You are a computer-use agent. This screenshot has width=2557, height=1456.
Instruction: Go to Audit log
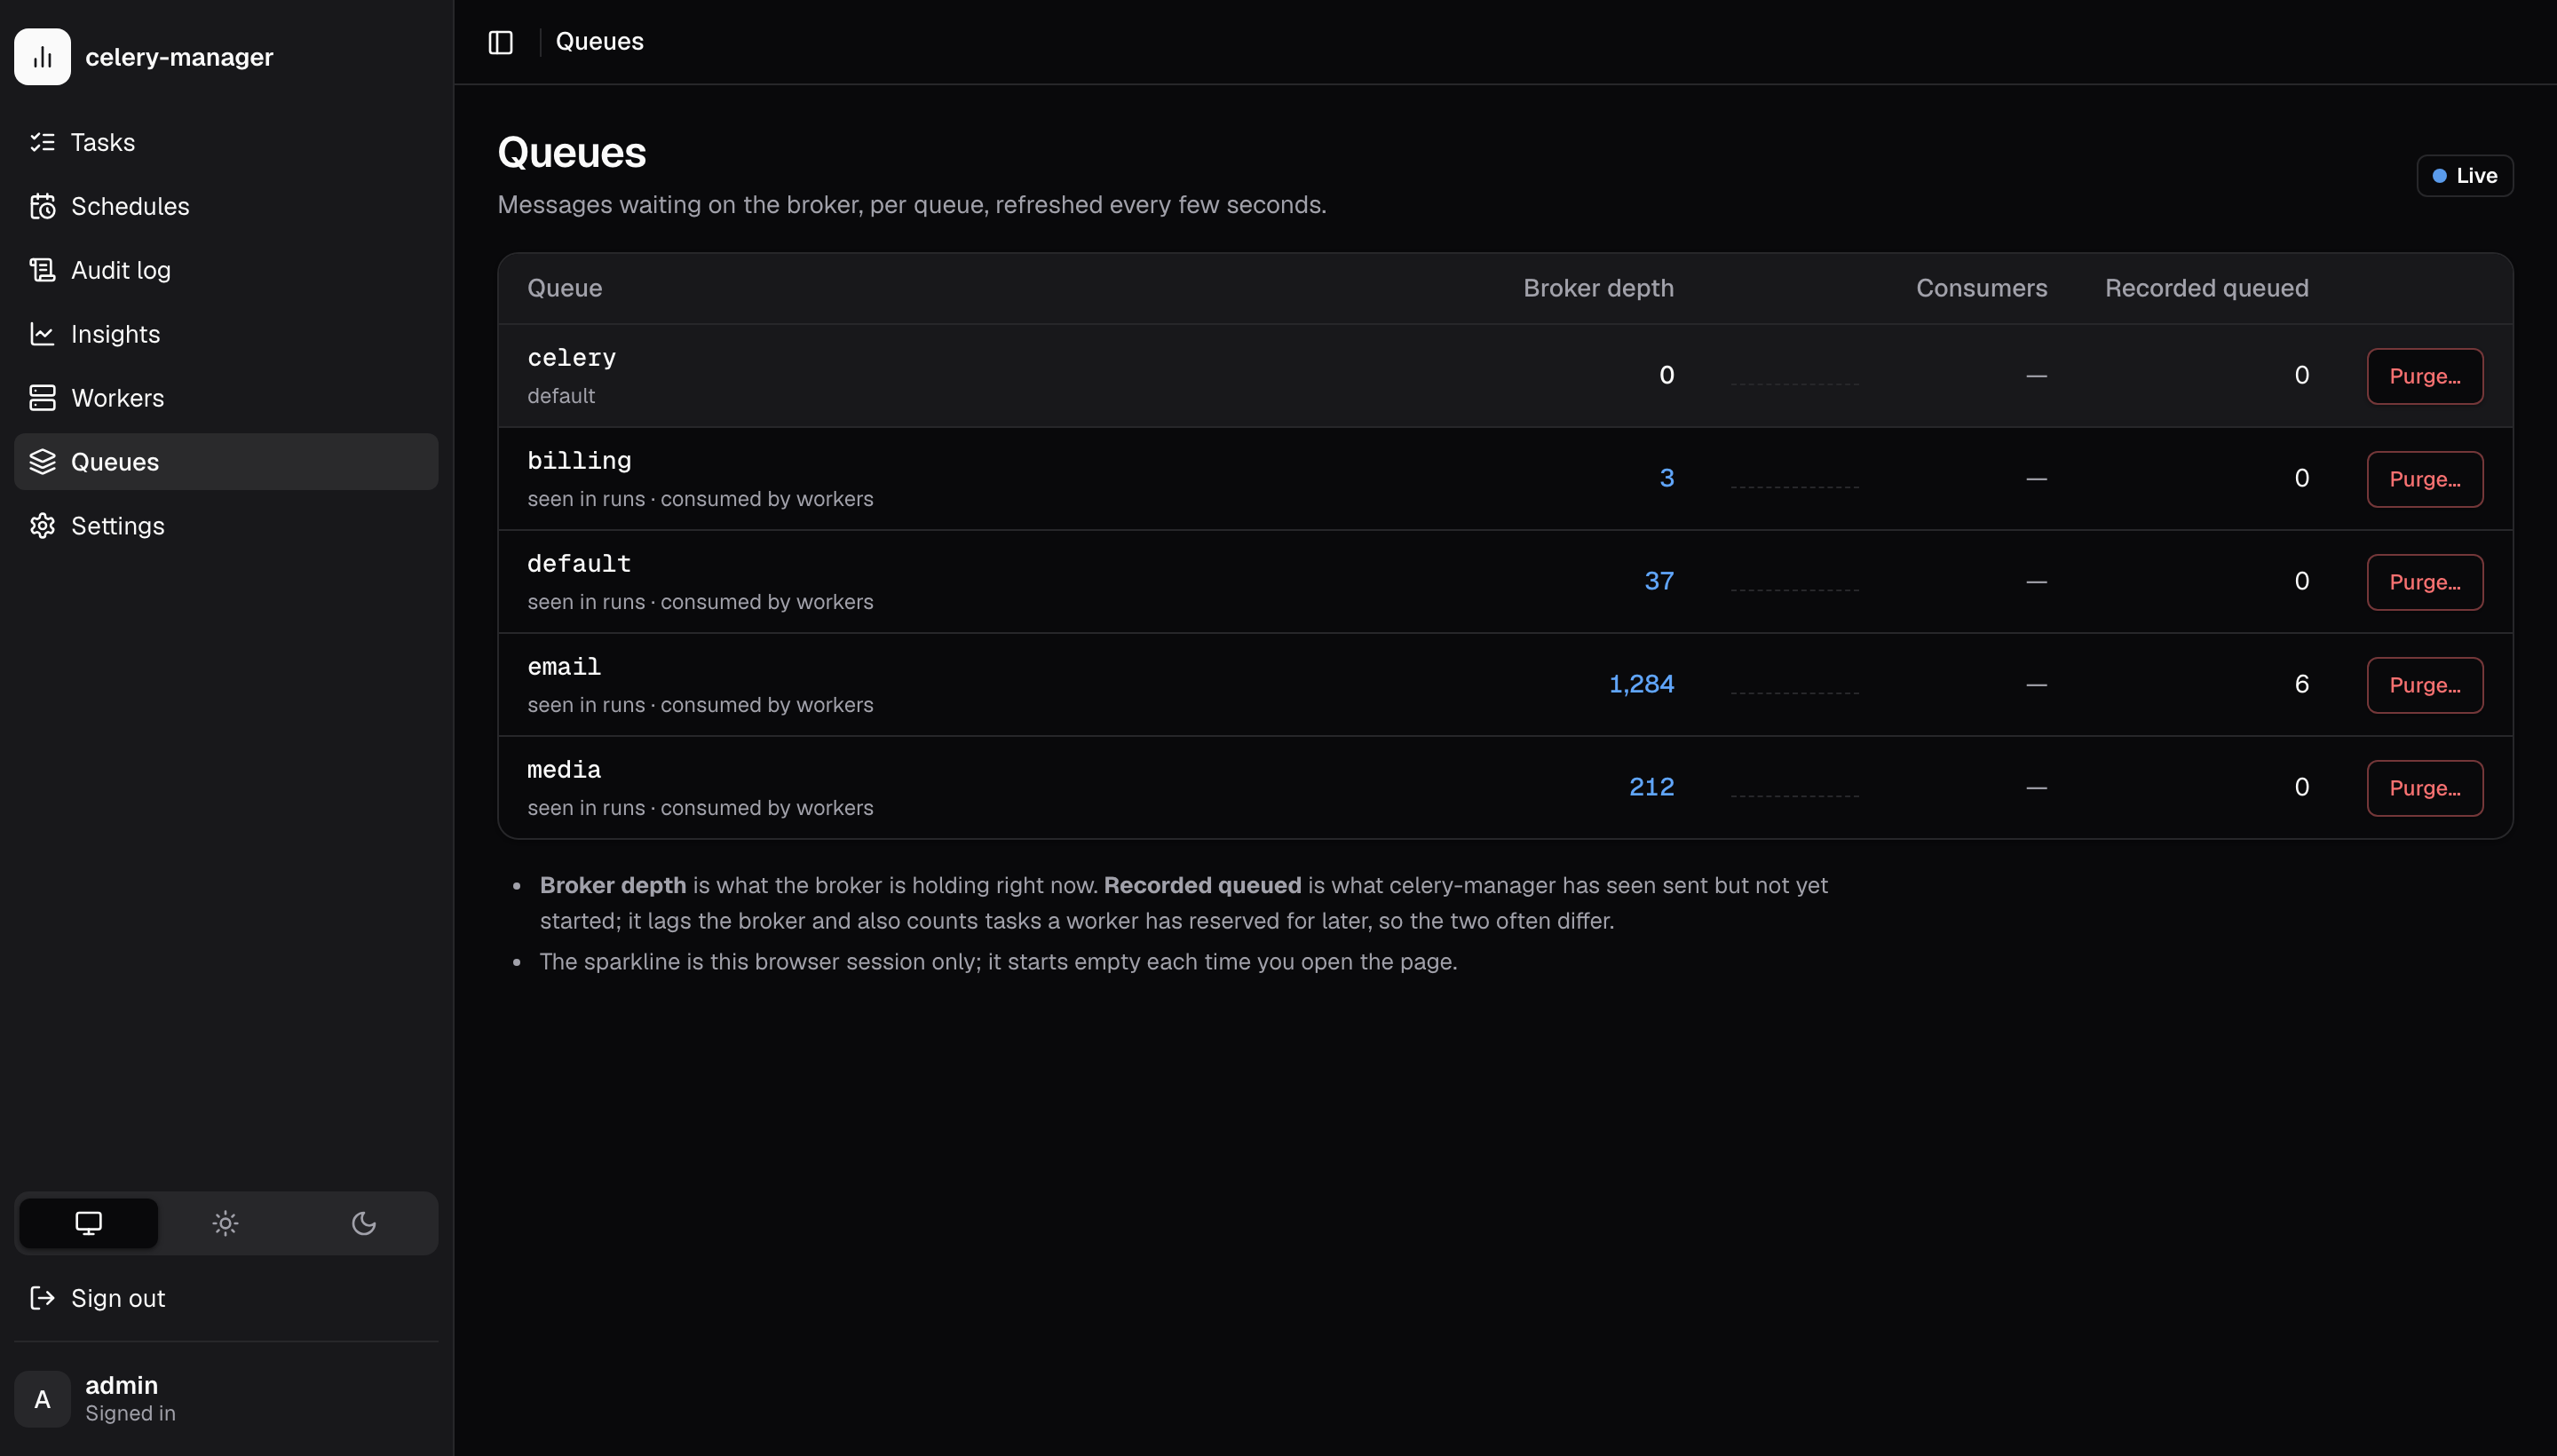(x=226, y=270)
